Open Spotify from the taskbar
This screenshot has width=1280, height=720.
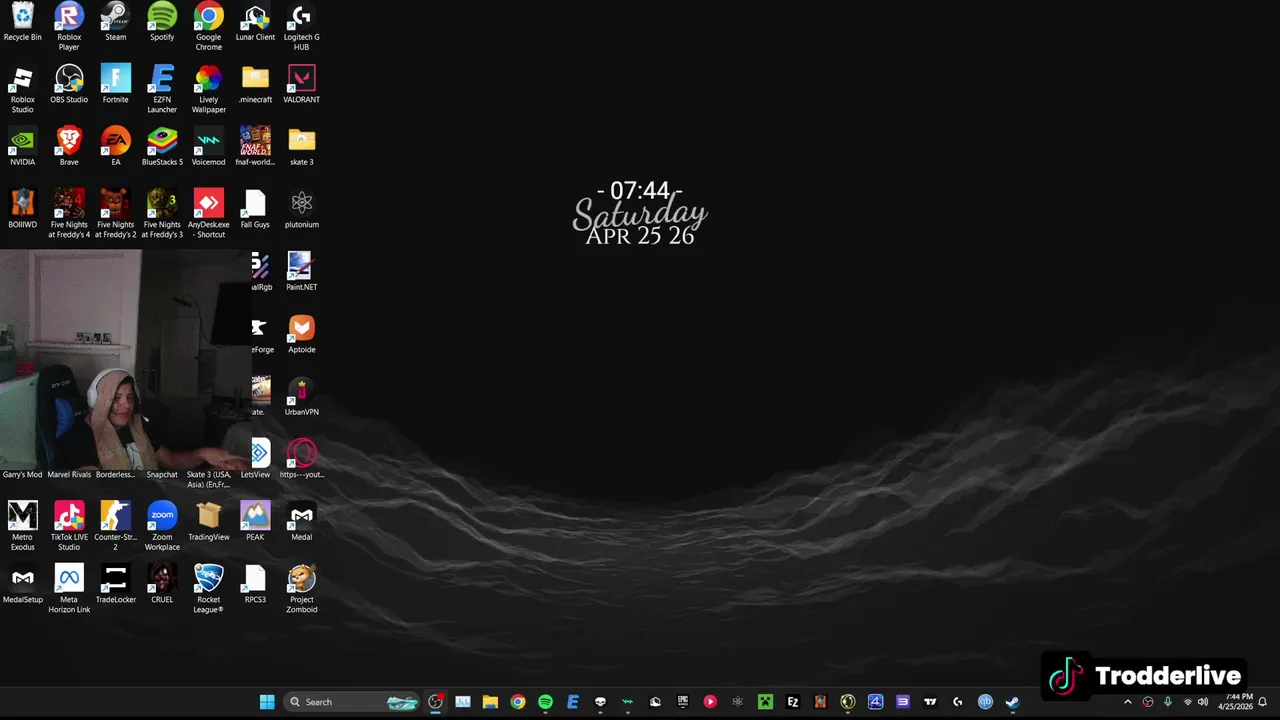(545, 702)
